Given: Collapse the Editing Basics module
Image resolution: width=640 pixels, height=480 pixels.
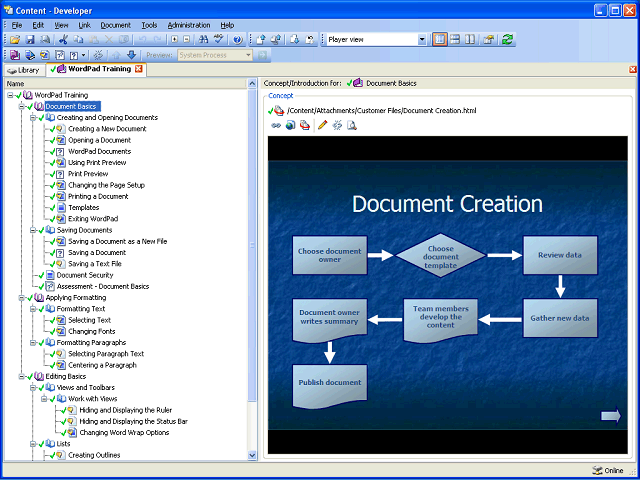Looking at the screenshot, I should pos(22,377).
